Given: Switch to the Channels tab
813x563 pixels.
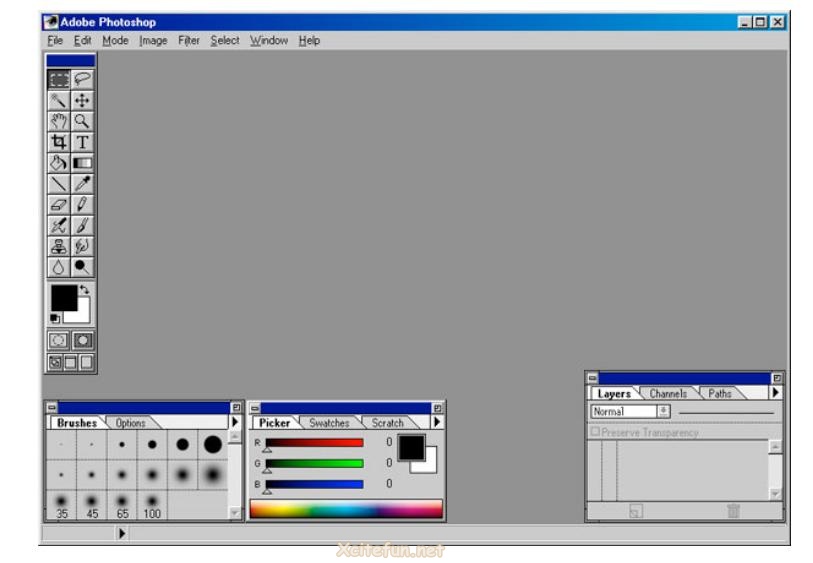Looking at the screenshot, I should click(668, 393).
